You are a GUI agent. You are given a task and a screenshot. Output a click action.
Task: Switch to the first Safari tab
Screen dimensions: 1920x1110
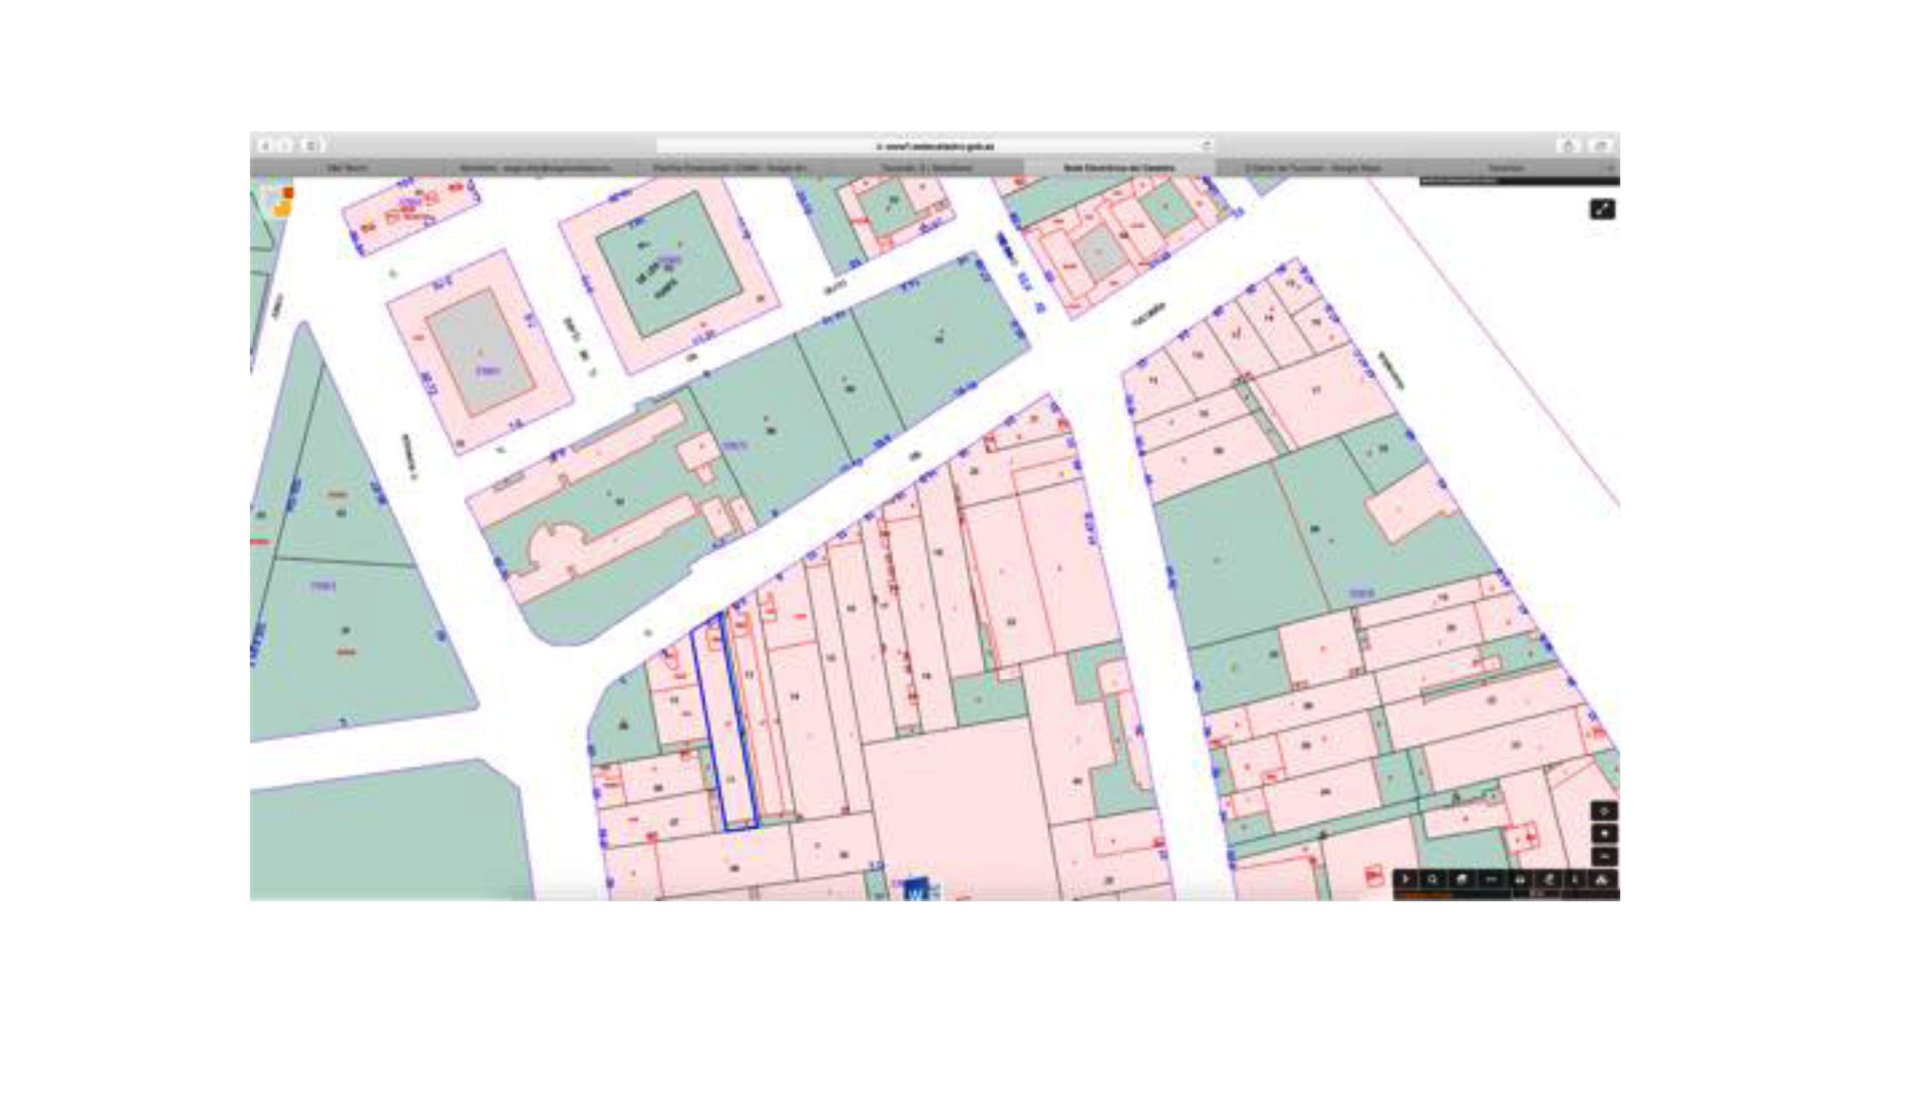(347, 168)
